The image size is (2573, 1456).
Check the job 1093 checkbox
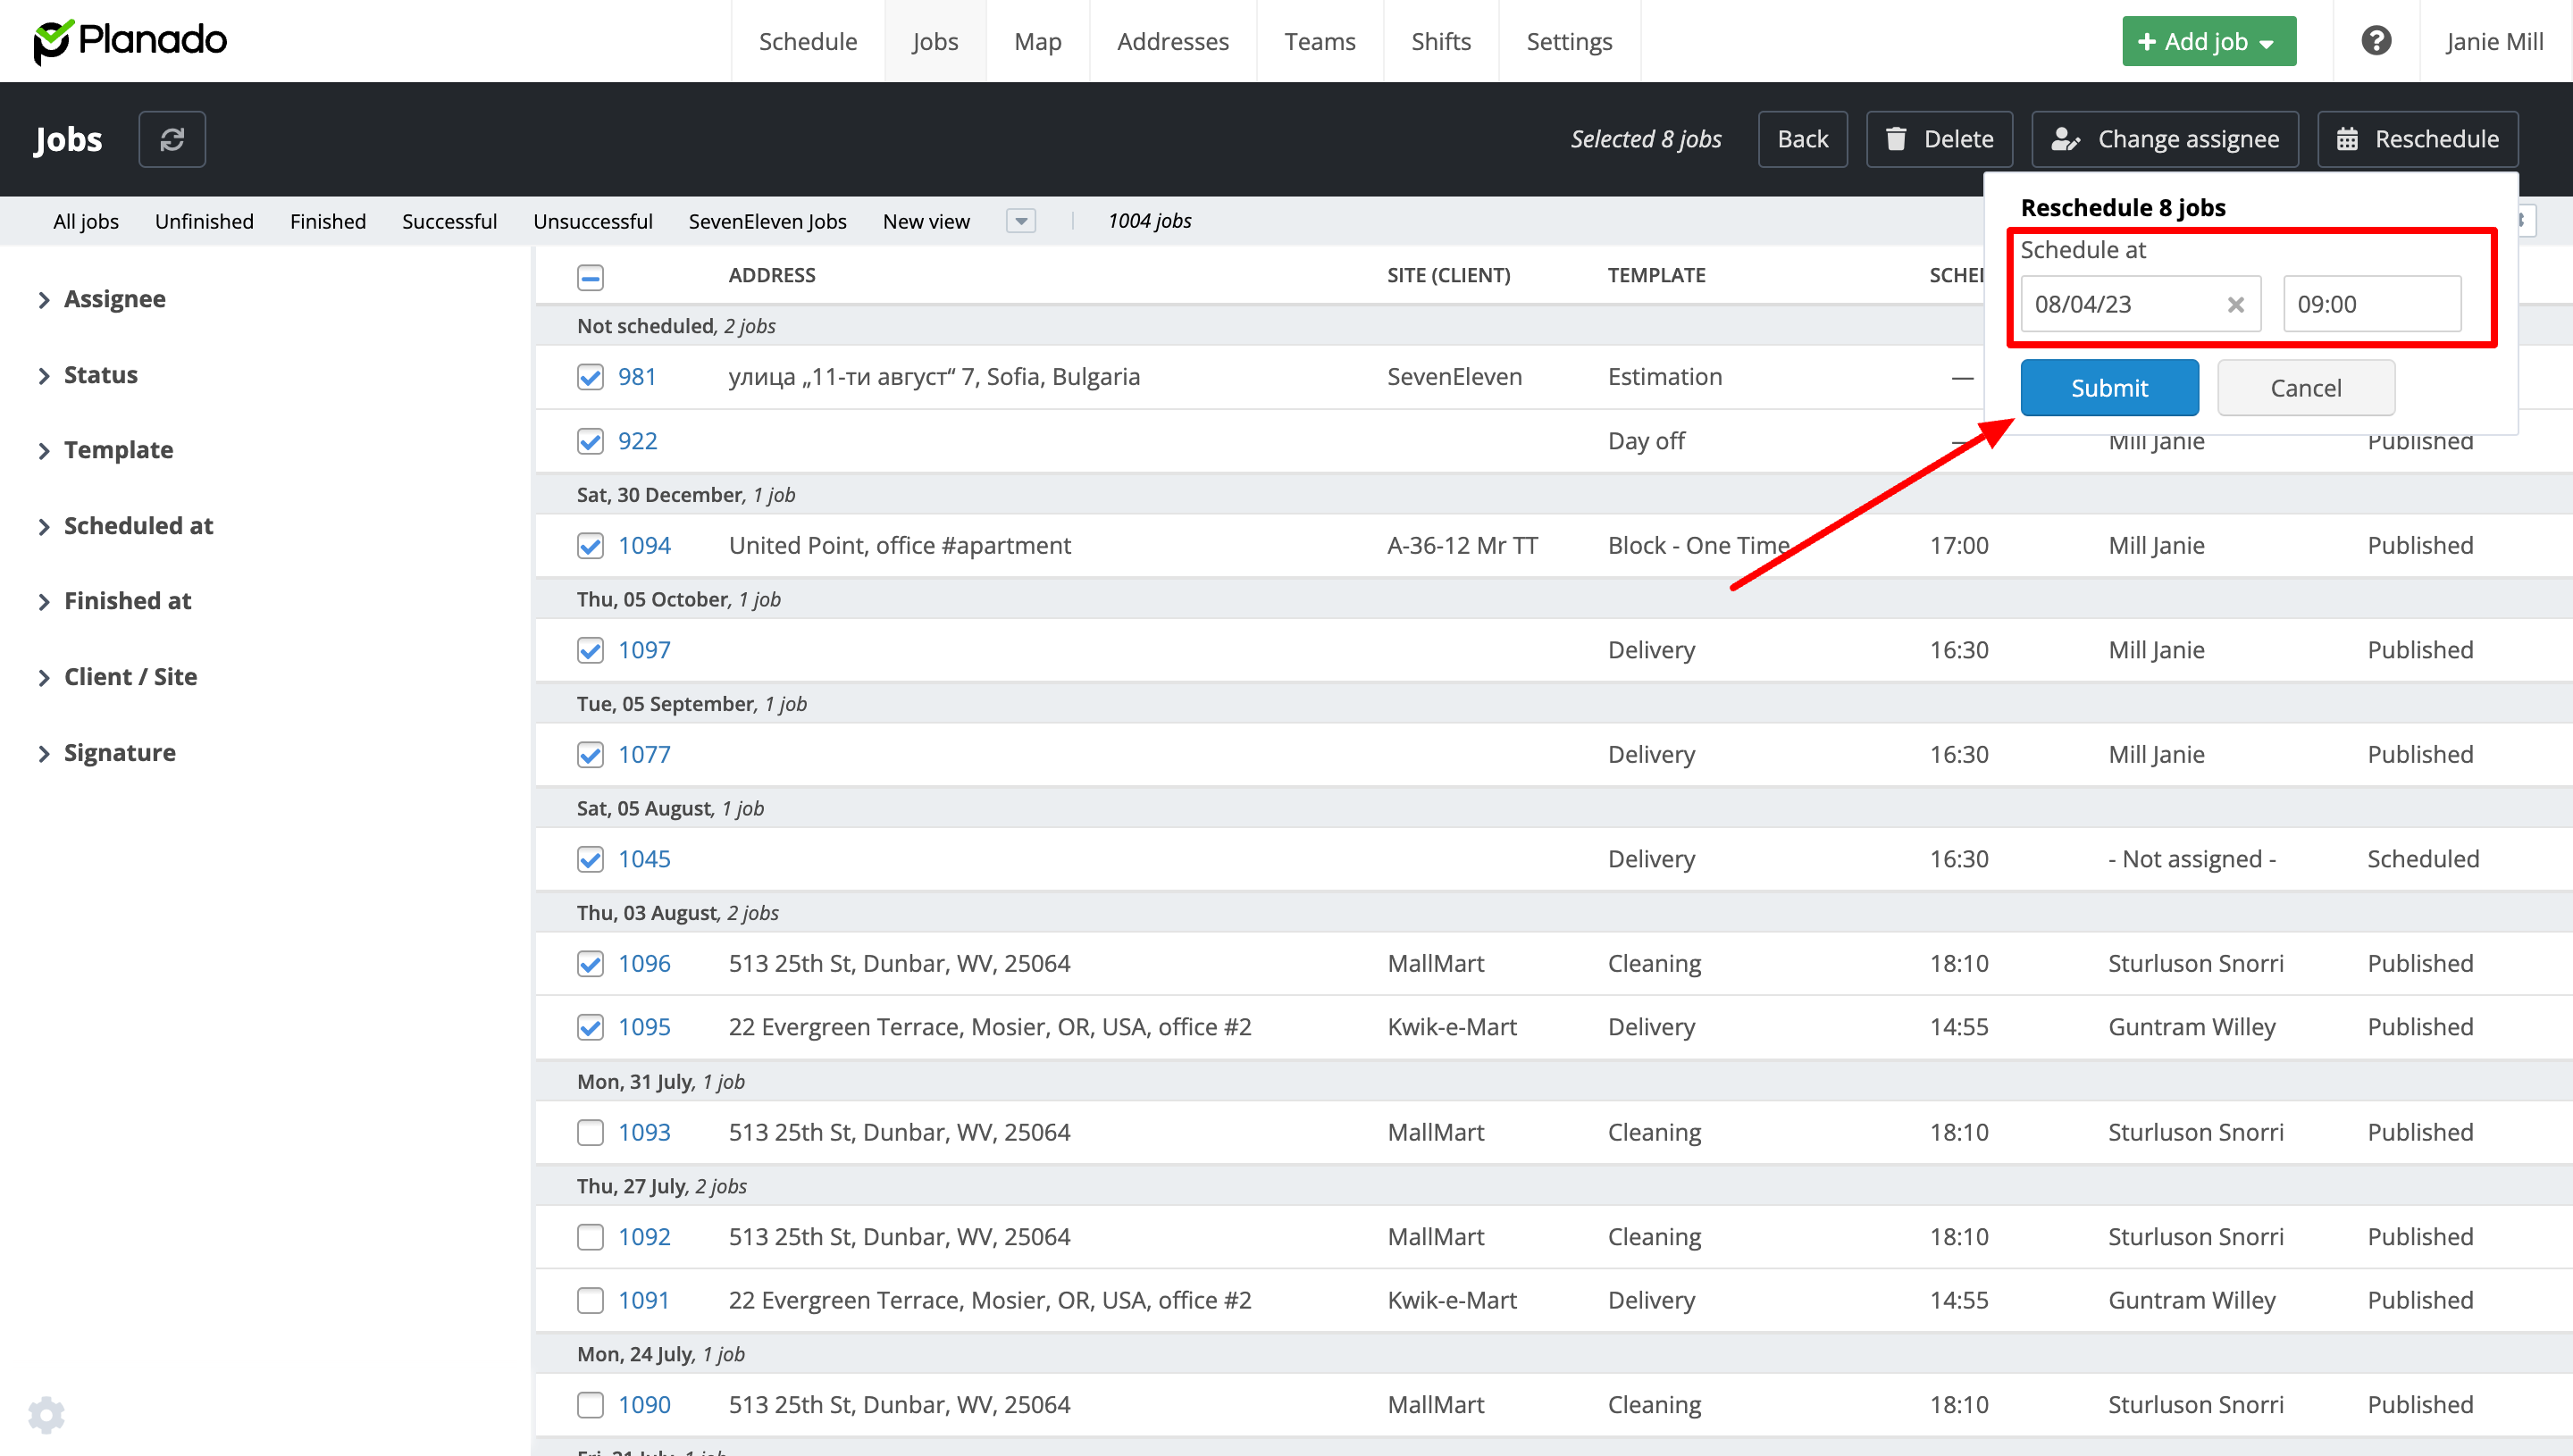tap(590, 1132)
